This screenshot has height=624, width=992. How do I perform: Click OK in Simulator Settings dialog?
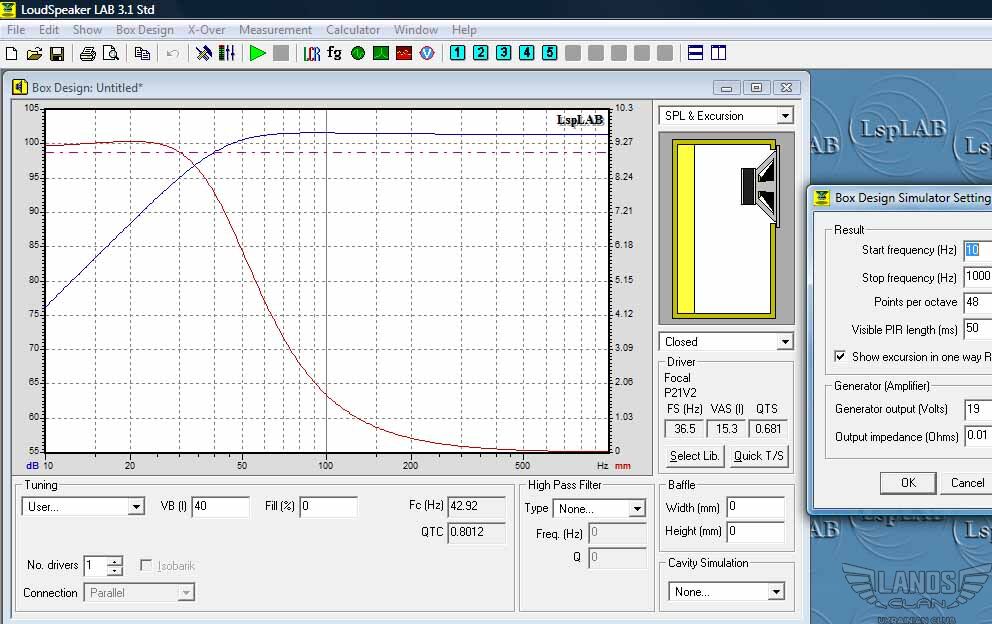click(x=908, y=483)
